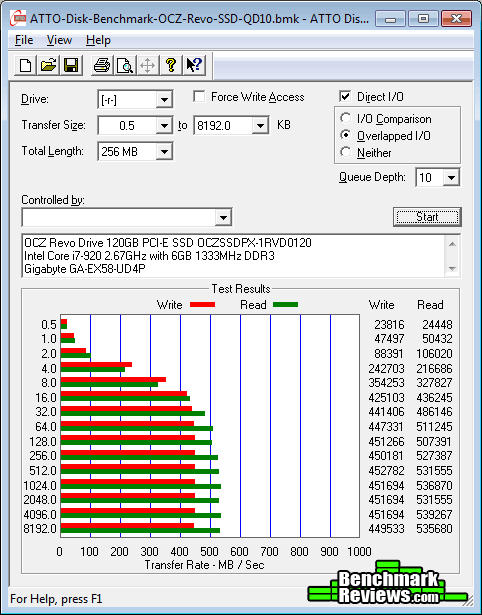The width and height of the screenshot is (482, 615).
Task: Click the four-arrow move toolbar icon
Action: pos(147,65)
